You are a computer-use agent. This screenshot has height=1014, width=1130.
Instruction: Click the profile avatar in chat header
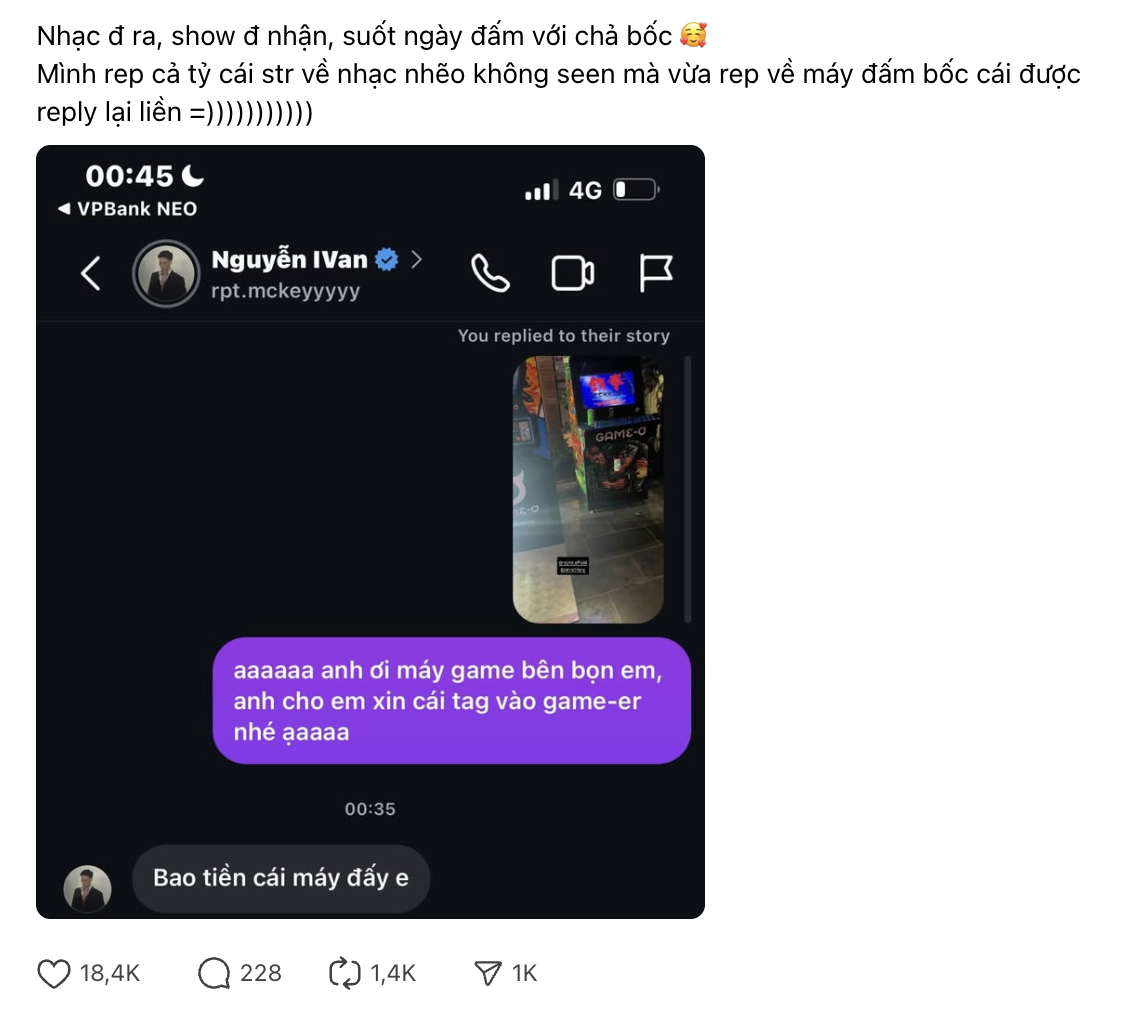coord(166,273)
